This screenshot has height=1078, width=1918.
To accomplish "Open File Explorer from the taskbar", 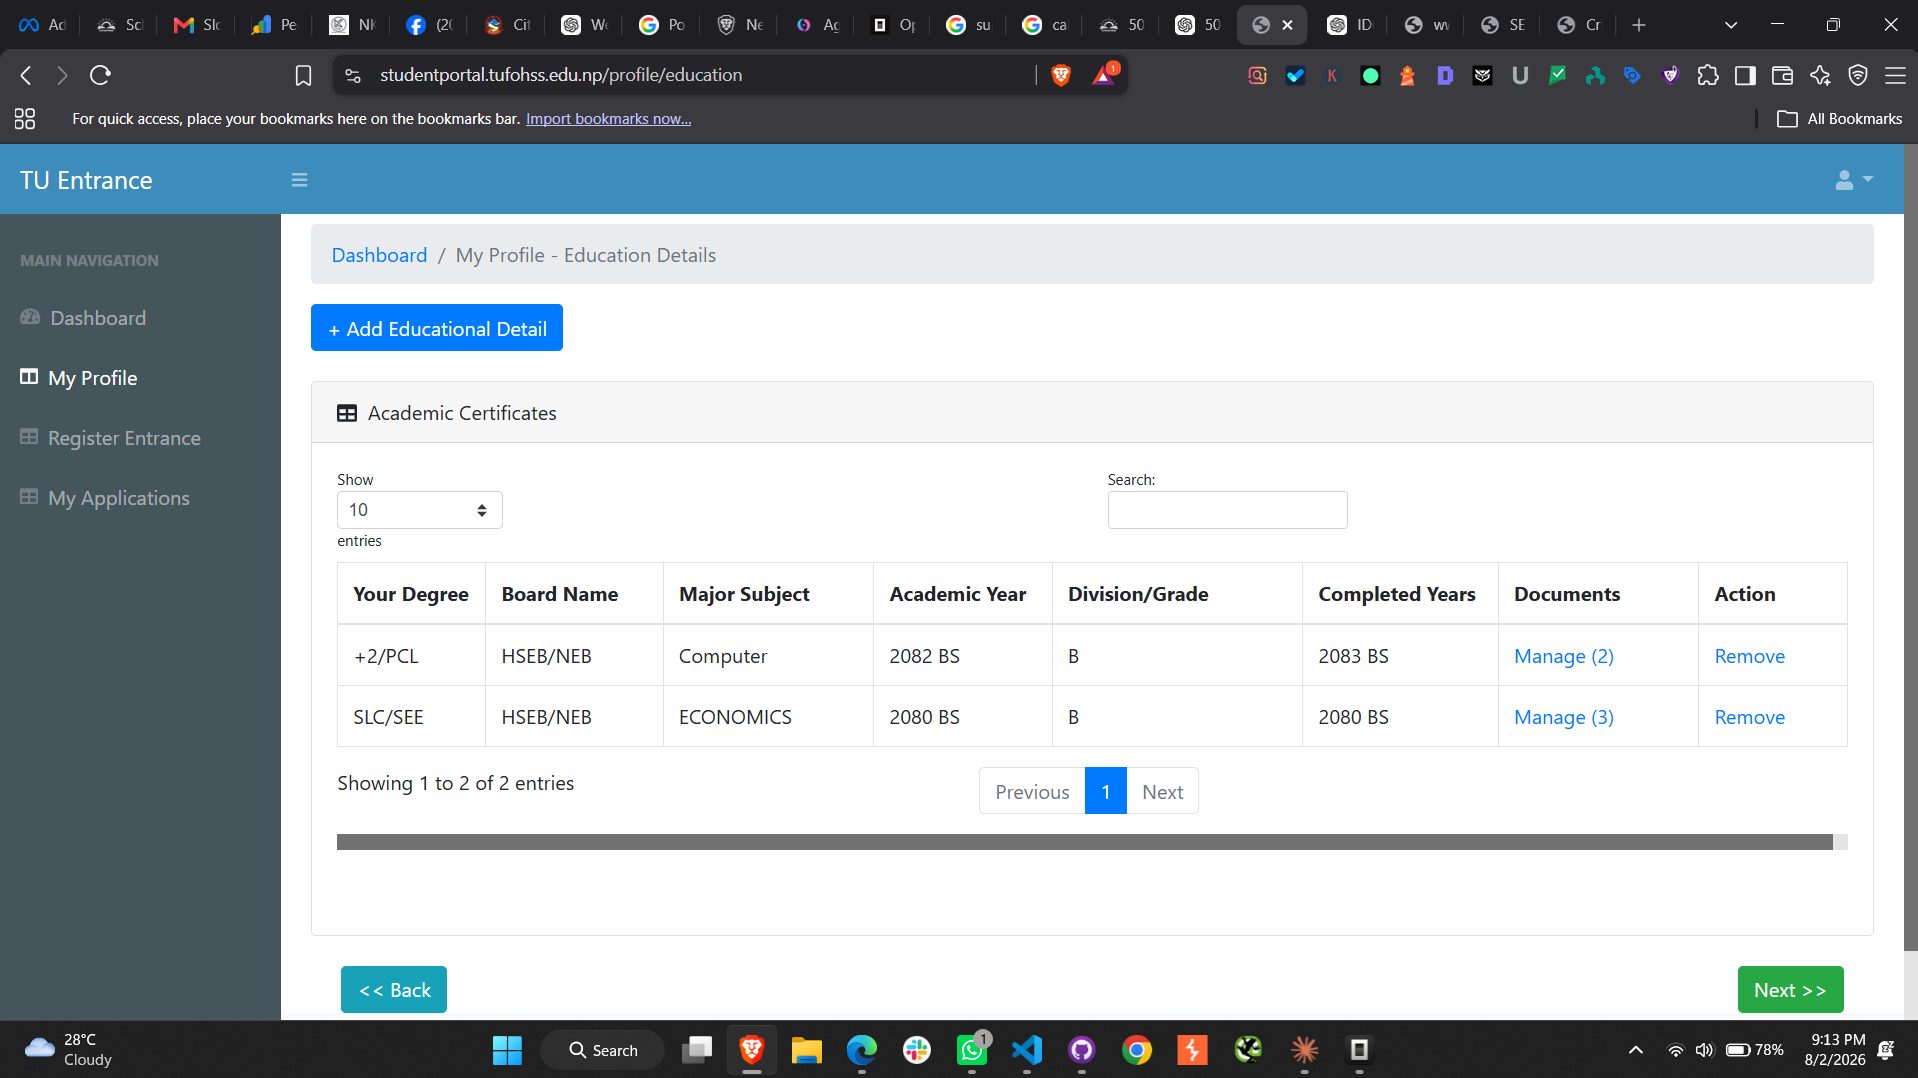I will [806, 1050].
